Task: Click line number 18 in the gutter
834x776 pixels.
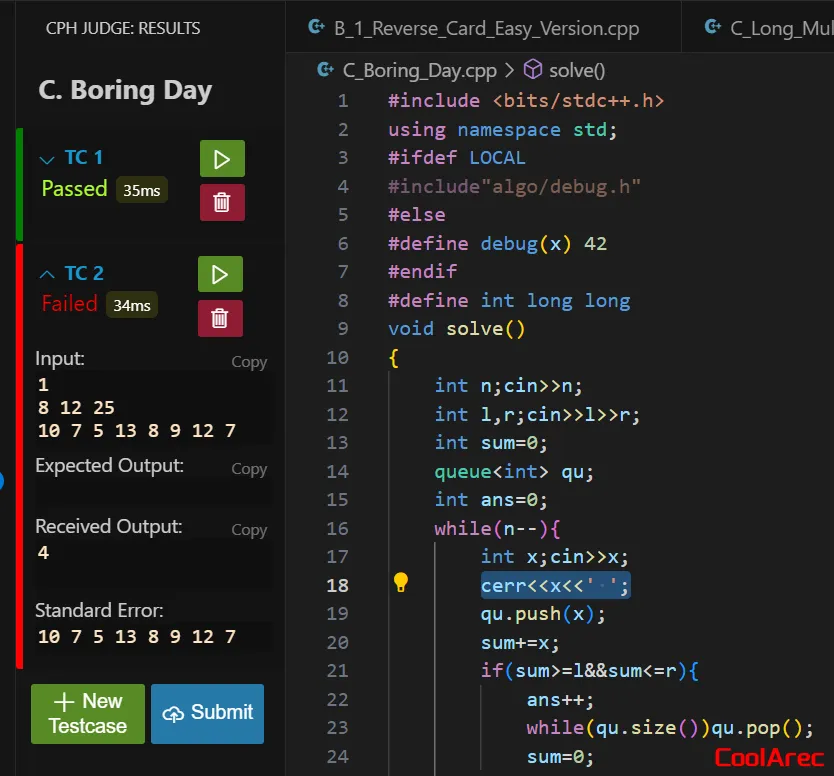Action: (x=337, y=586)
